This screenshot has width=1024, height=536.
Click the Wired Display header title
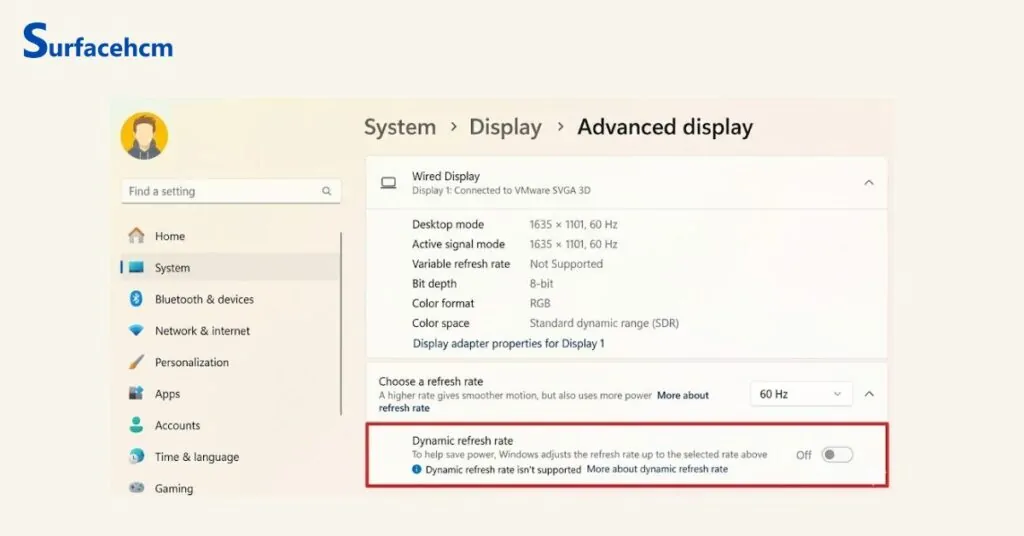pyautogui.click(x=445, y=176)
